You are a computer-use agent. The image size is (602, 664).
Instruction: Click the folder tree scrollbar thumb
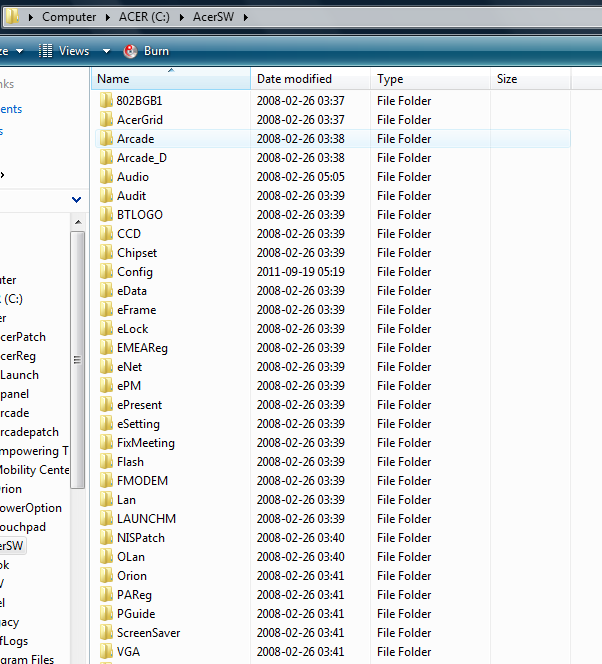point(77,360)
